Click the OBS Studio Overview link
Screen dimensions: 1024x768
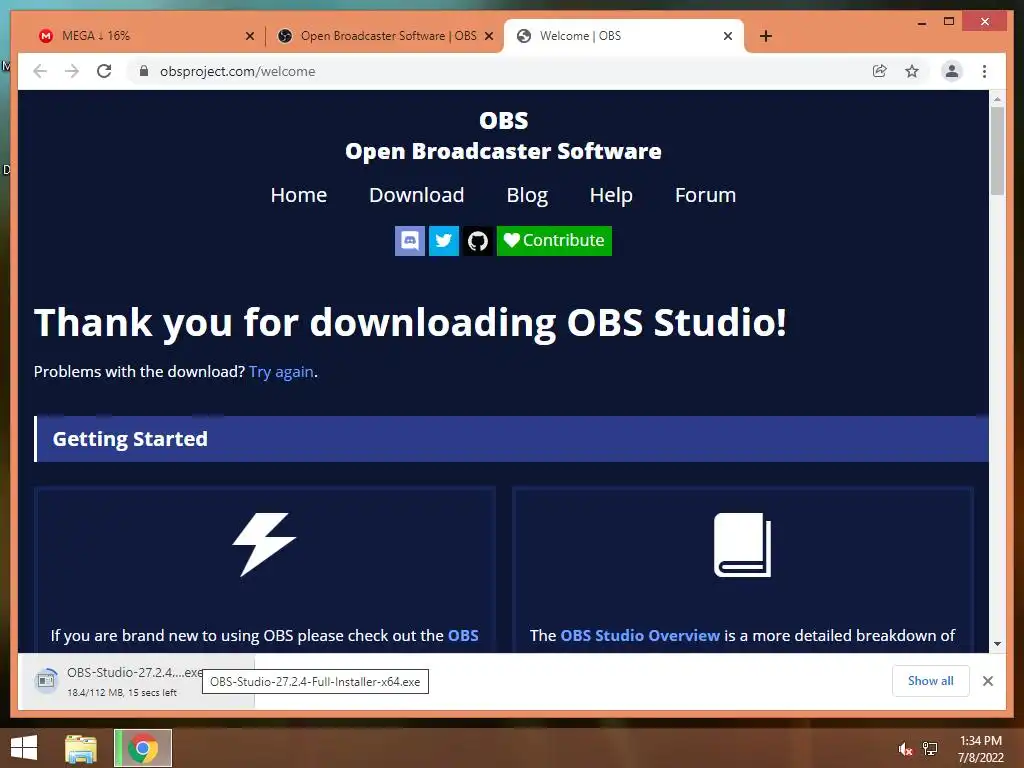pos(640,635)
